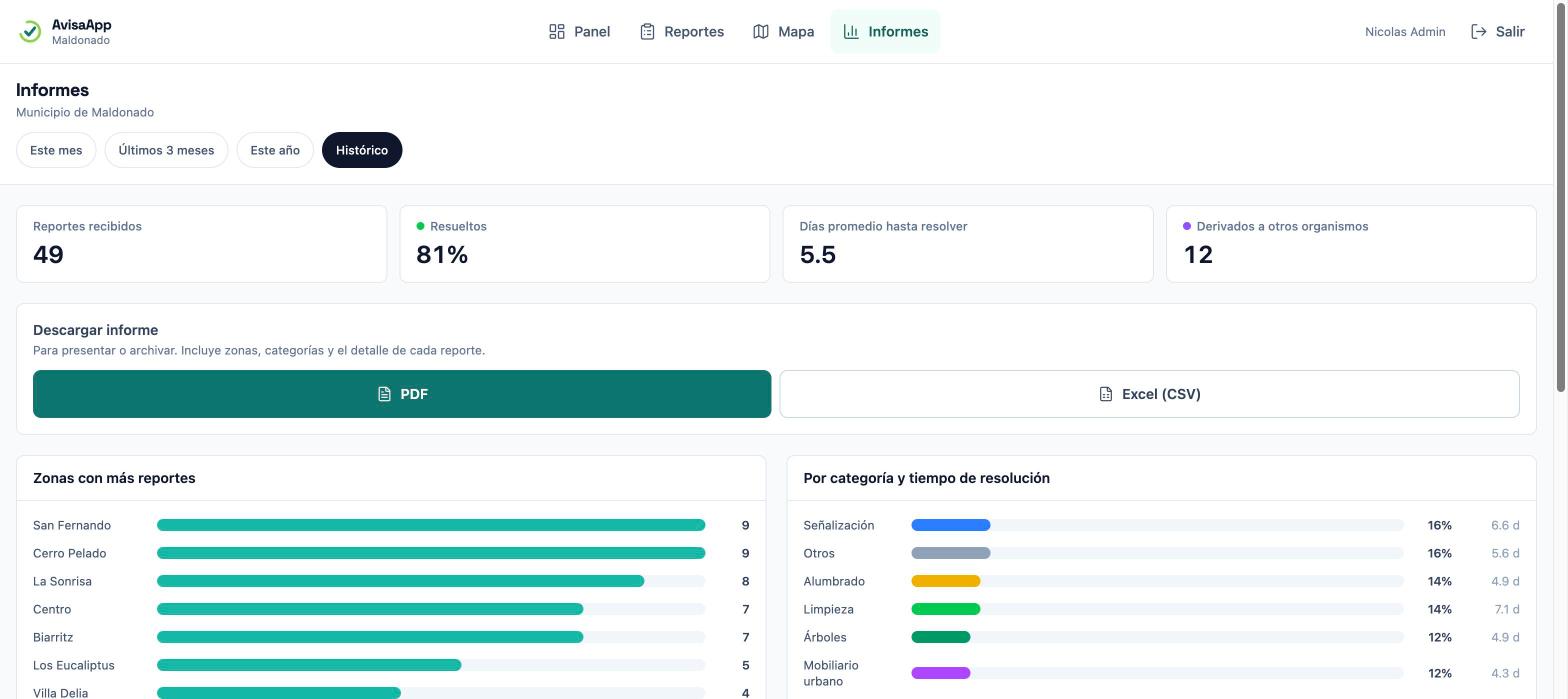Download the report as PDF
Image resolution: width=1568 pixels, height=699 pixels.
point(402,394)
